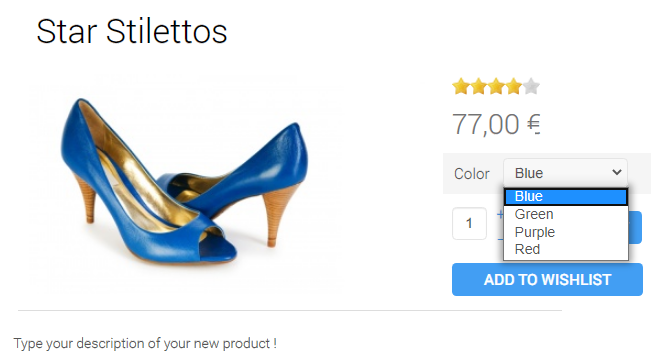Image resolution: width=659 pixels, height=363 pixels.
Task: Click the Star Stilettos product title
Action: pyautogui.click(x=132, y=32)
